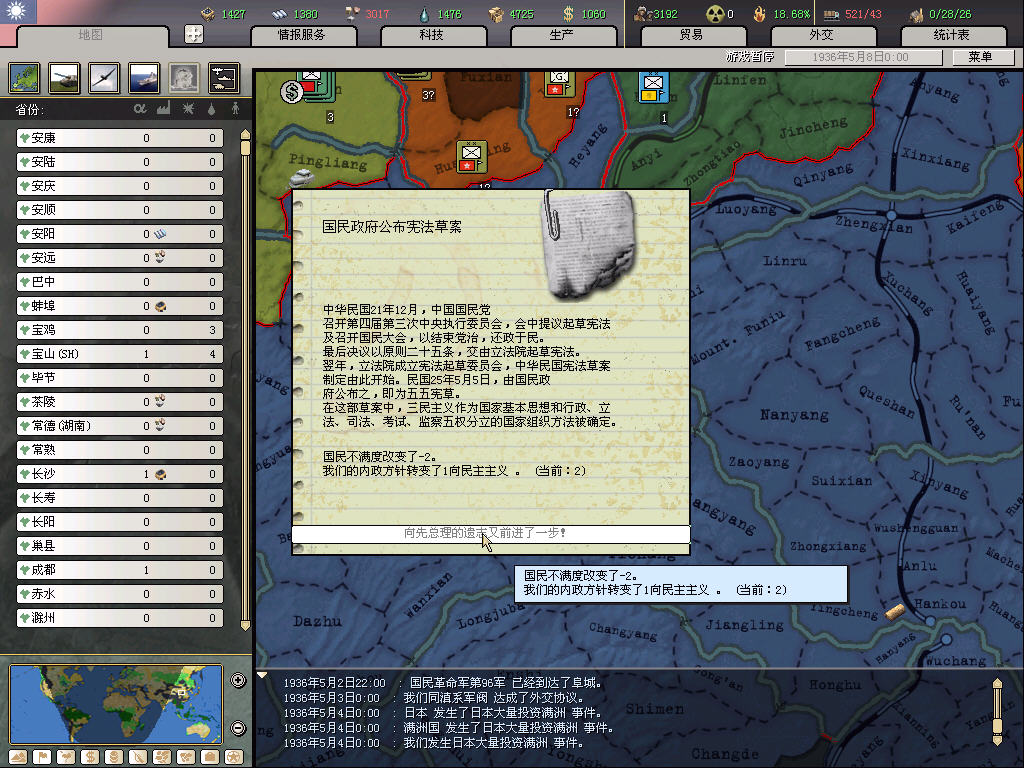Viewport: 1024px width, 768px height.
Task: Switch to weather map mode icon
Action: click(x=66, y=757)
